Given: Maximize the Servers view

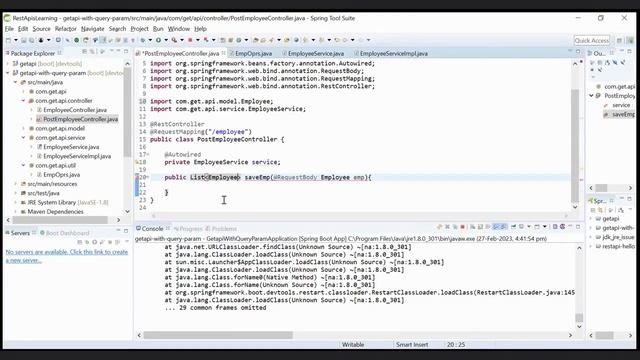Looking at the screenshot, I should click(x=126, y=231).
